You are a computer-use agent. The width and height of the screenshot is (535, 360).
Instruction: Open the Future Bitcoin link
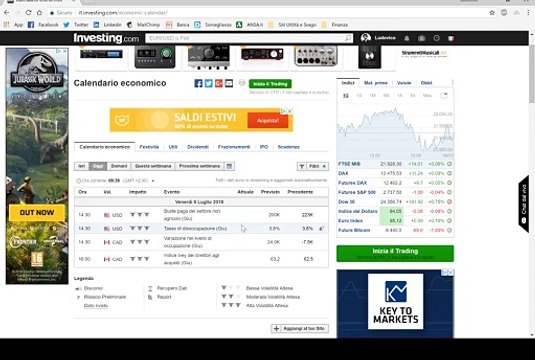tap(354, 230)
